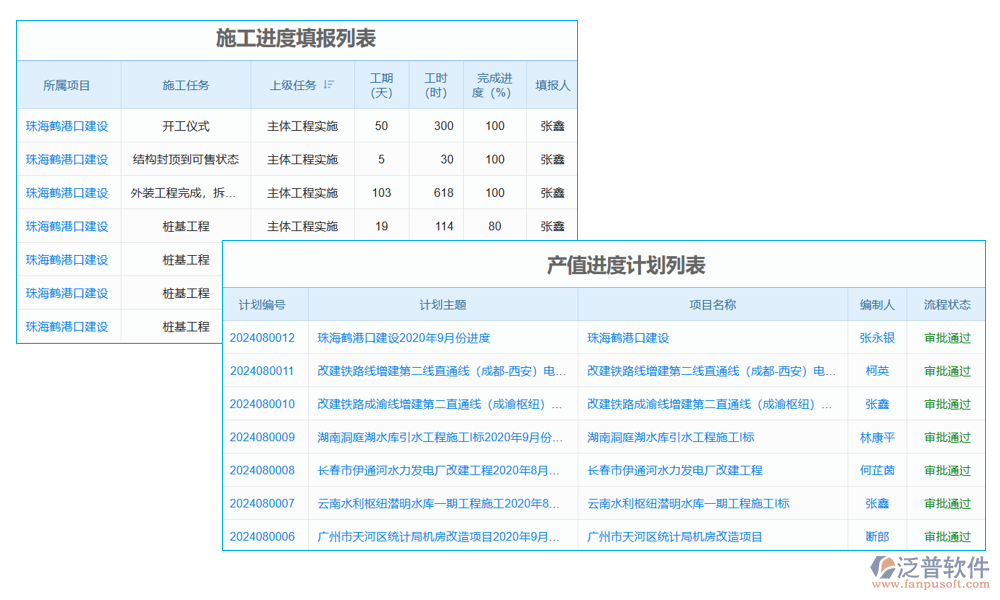Image resolution: width=1000 pixels, height=600 pixels.
Task: Open project link 湖南洞庭湖水库引水工程施工I标
Action: pos(671,437)
